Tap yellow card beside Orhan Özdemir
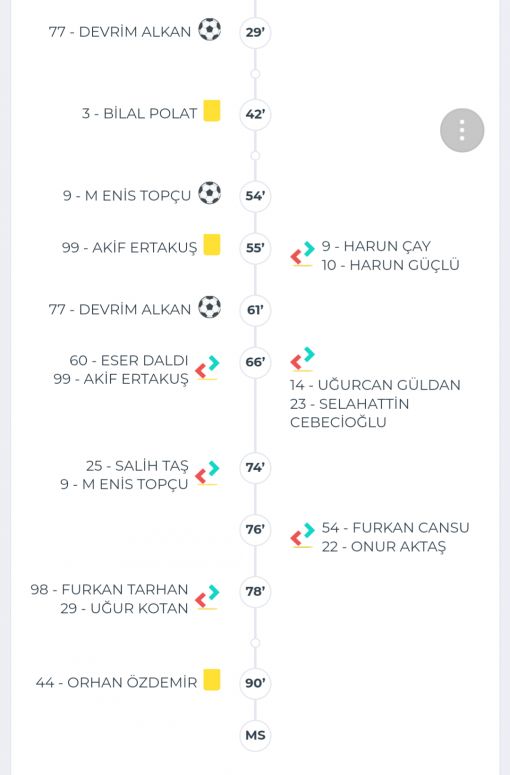510x775 pixels. point(212,680)
